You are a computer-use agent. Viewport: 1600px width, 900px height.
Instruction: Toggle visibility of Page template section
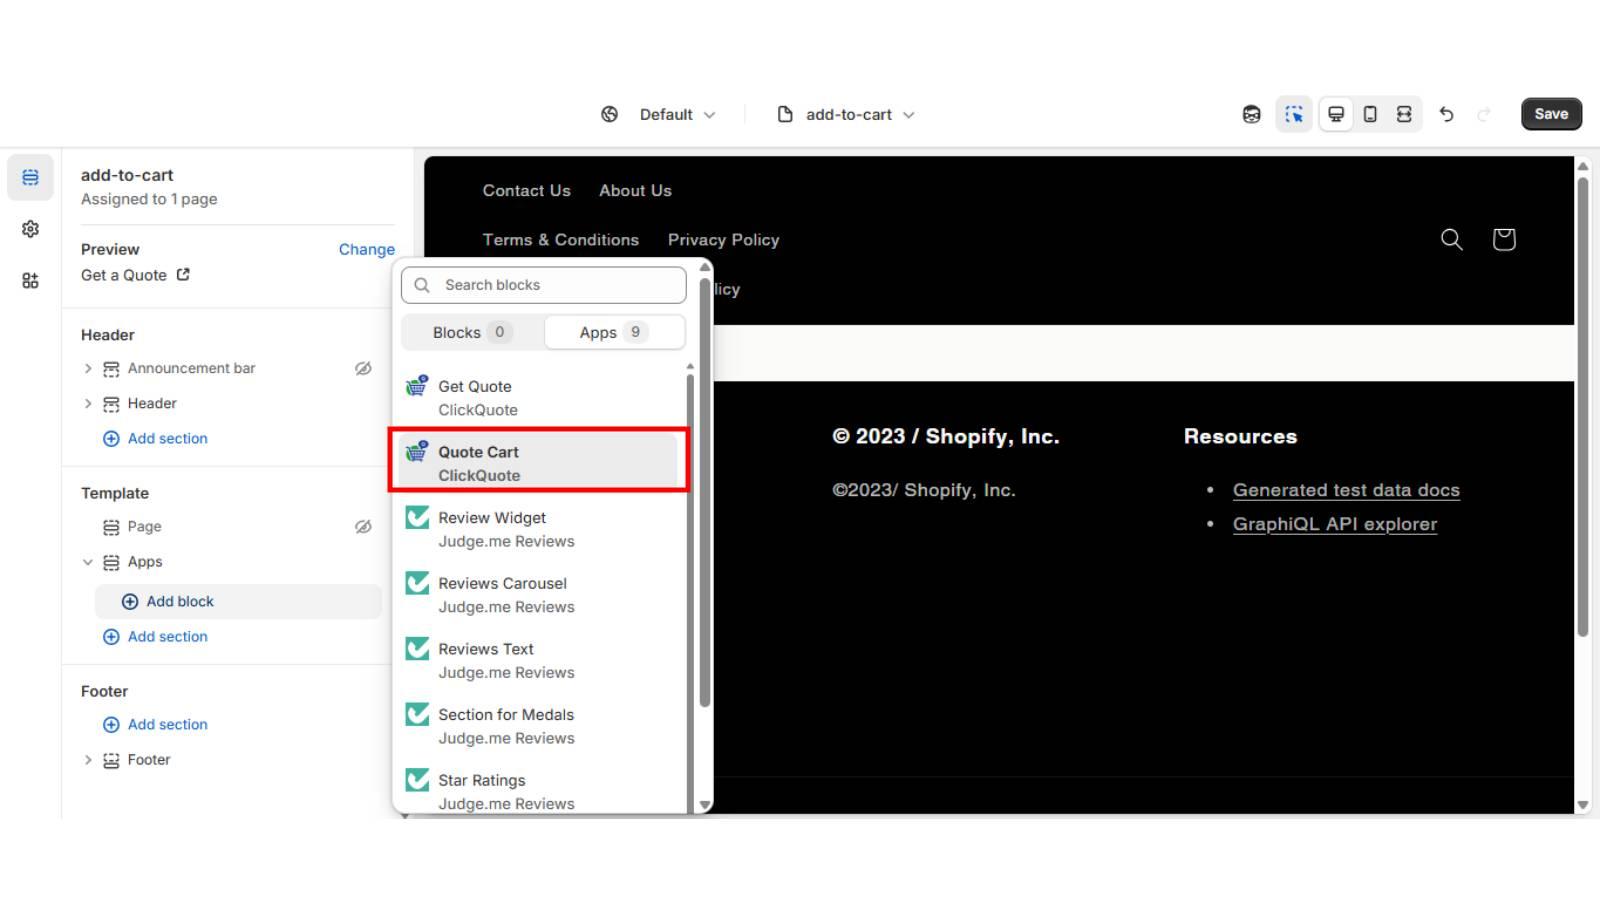[x=363, y=526]
